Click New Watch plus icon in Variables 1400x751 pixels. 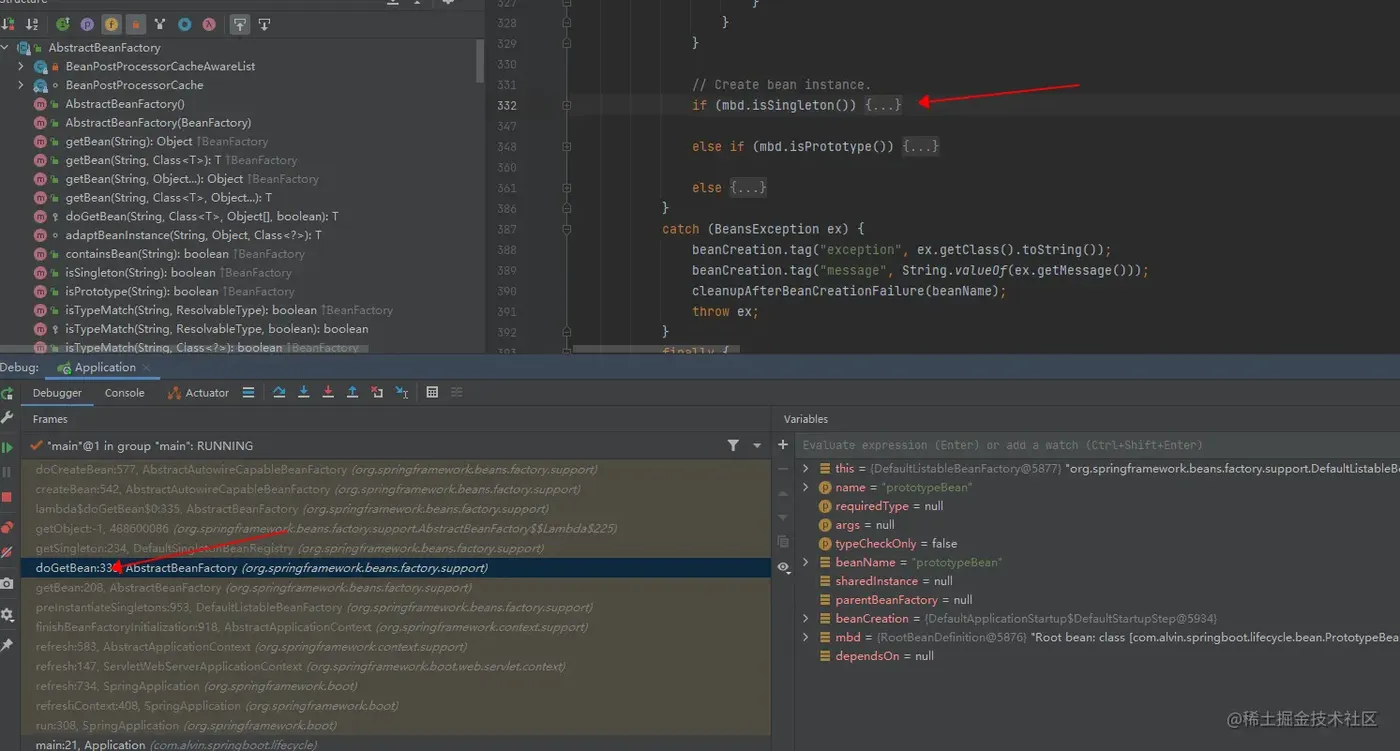[x=783, y=445]
